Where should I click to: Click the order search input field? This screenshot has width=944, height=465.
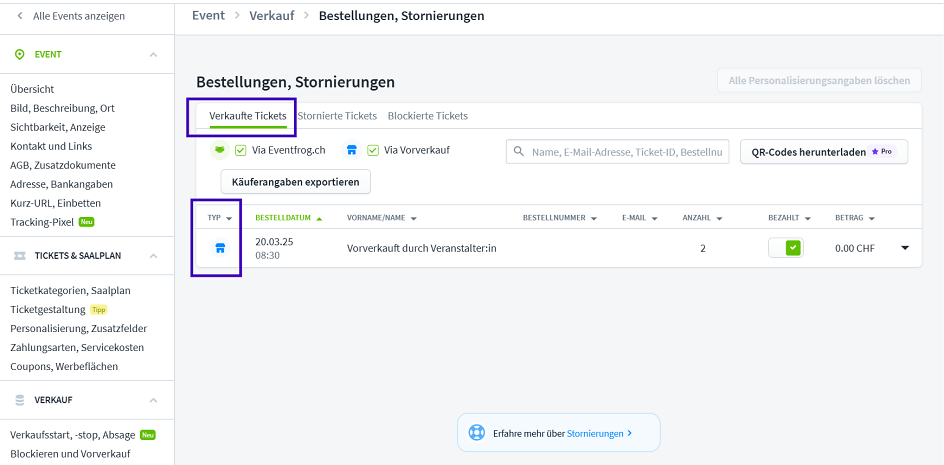617,152
